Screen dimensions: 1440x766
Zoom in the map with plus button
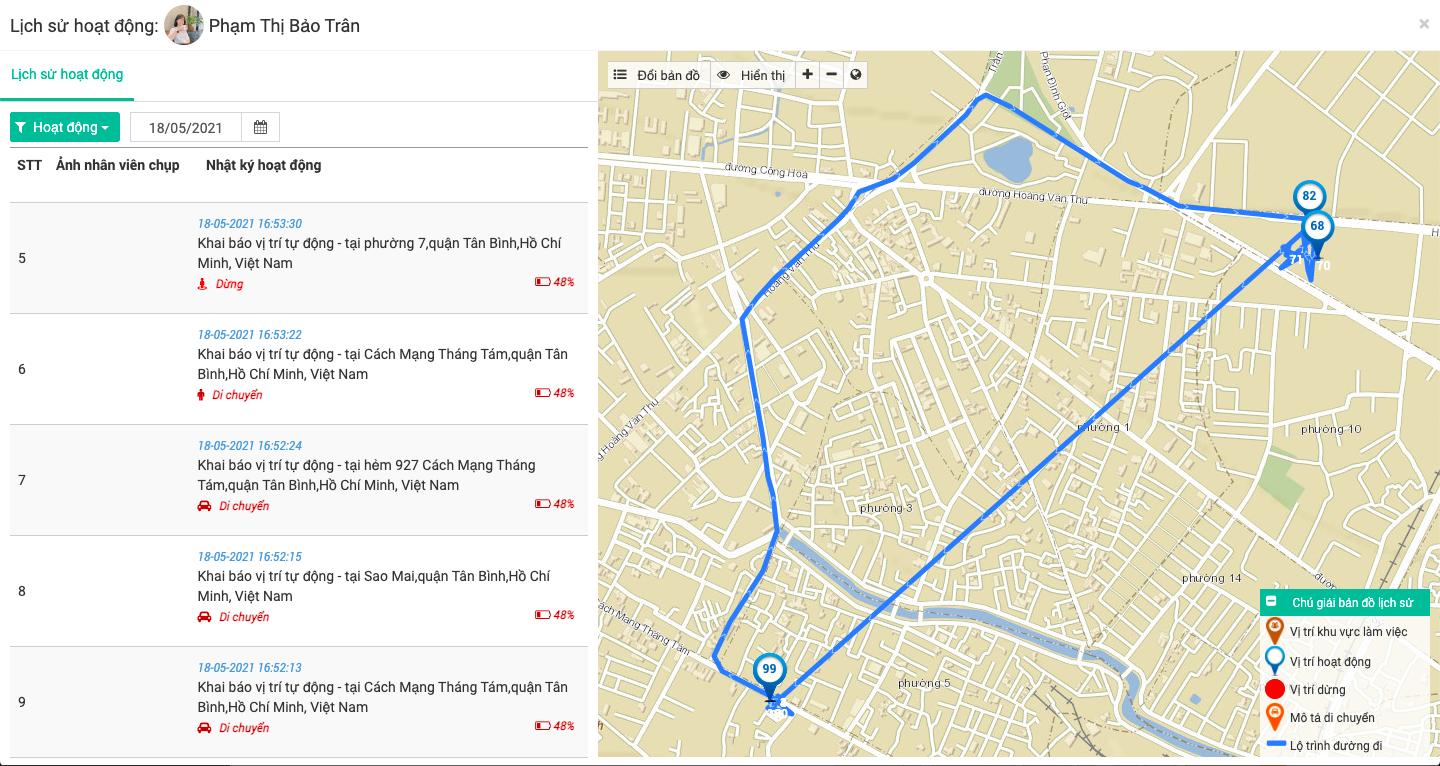pos(807,75)
